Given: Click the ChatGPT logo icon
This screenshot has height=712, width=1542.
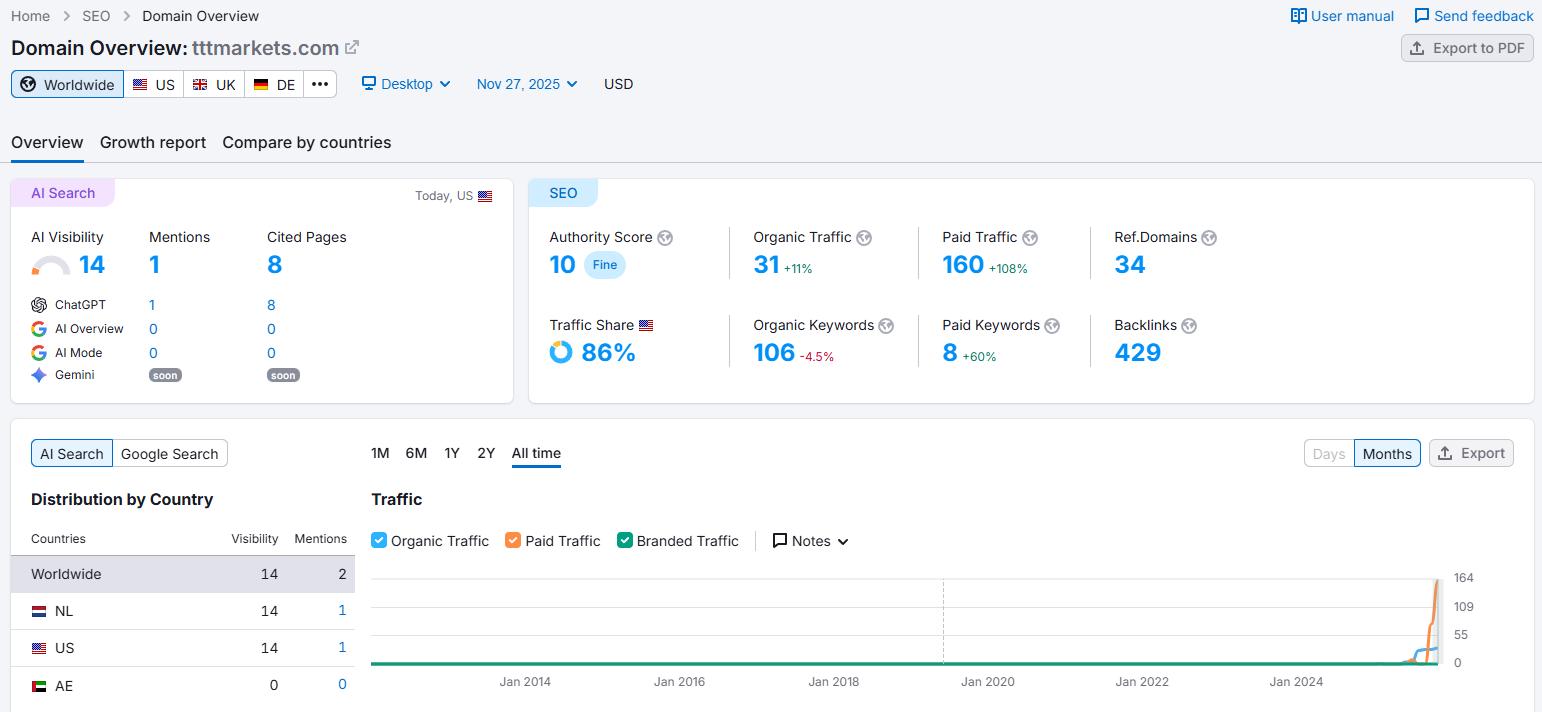Looking at the screenshot, I should coord(39,305).
